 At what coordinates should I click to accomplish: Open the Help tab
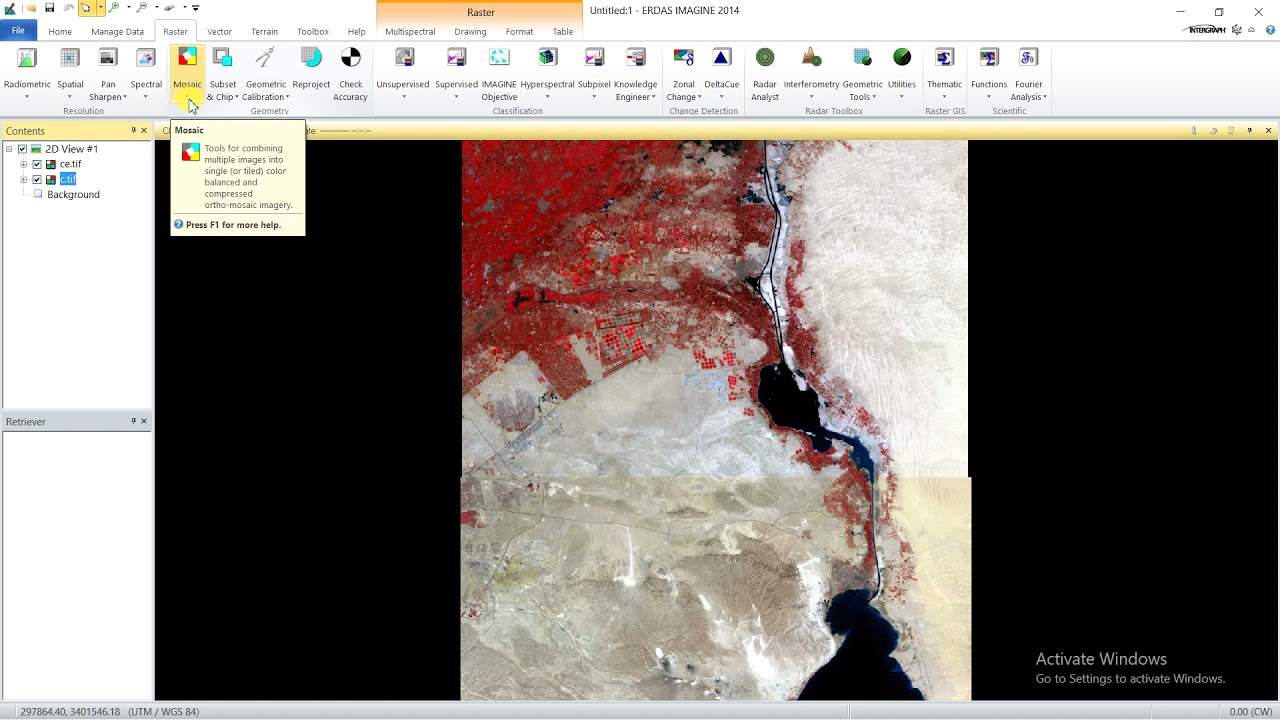[x=357, y=31]
